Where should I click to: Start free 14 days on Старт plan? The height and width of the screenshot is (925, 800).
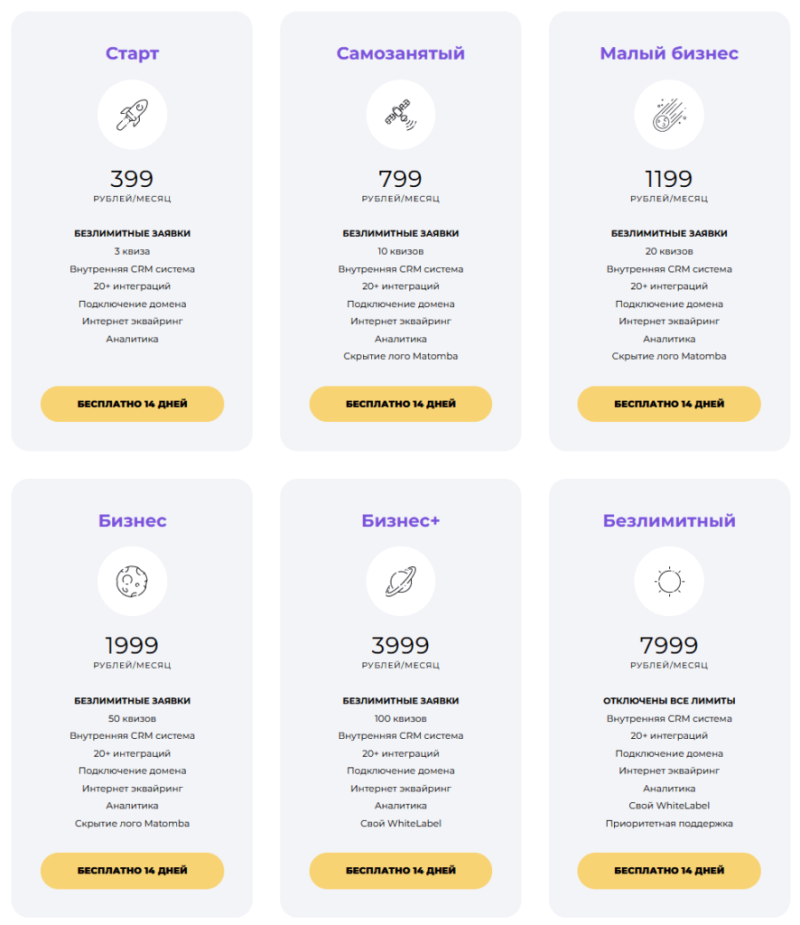[x=132, y=404]
